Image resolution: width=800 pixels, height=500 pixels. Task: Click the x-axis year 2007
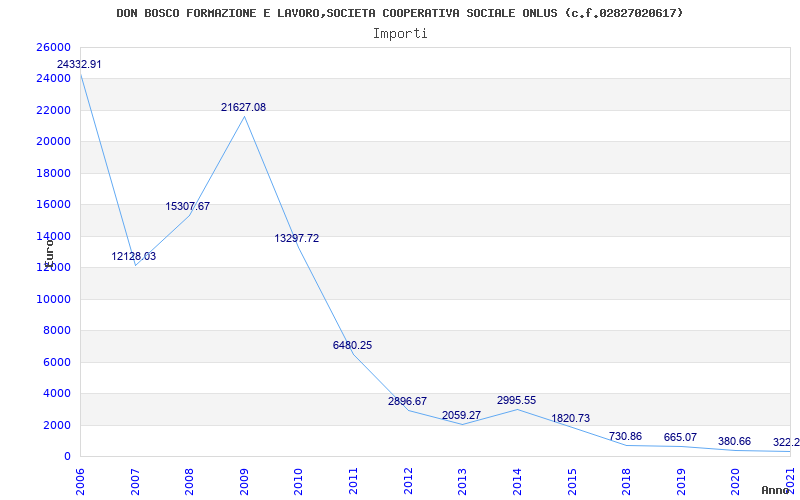click(x=135, y=481)
